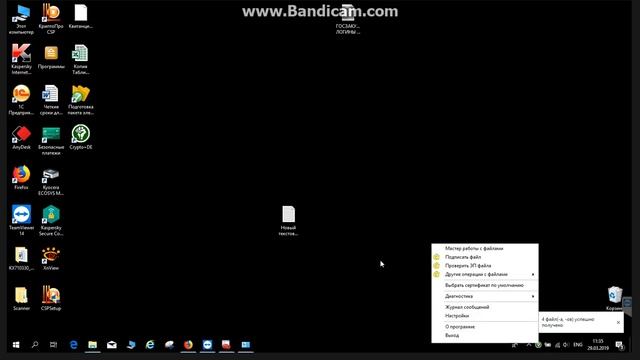Switch to TeamViewer on taskbar
The image size is (640, 360).
(207, 345)
